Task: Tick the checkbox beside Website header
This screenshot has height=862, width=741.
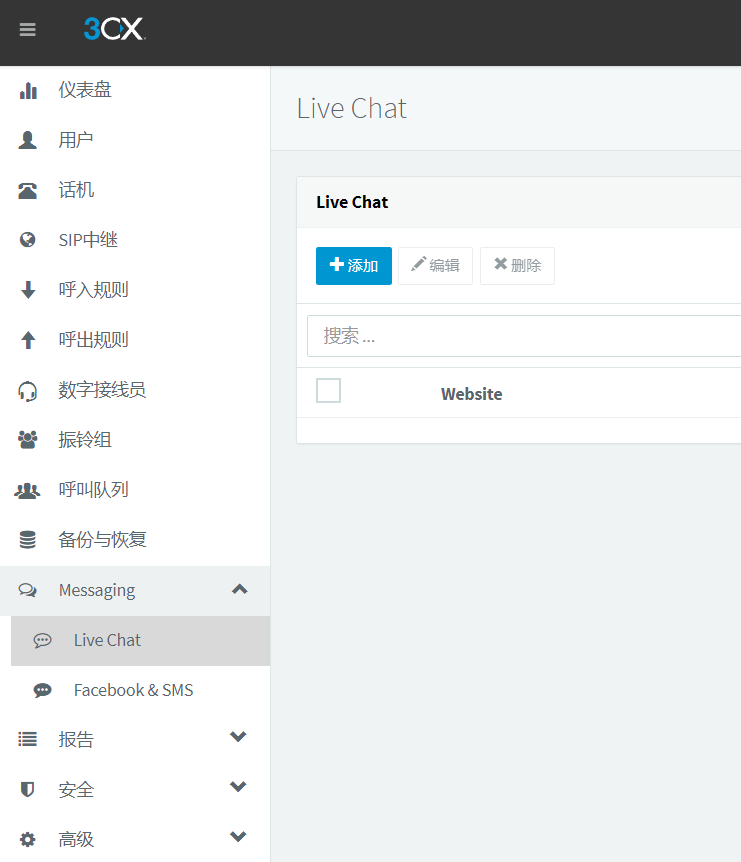Action: 328,390
